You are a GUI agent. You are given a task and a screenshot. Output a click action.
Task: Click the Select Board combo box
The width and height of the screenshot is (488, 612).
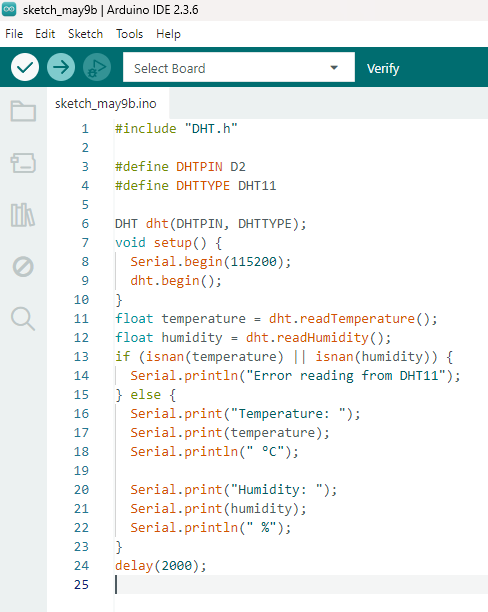point(239,67)
